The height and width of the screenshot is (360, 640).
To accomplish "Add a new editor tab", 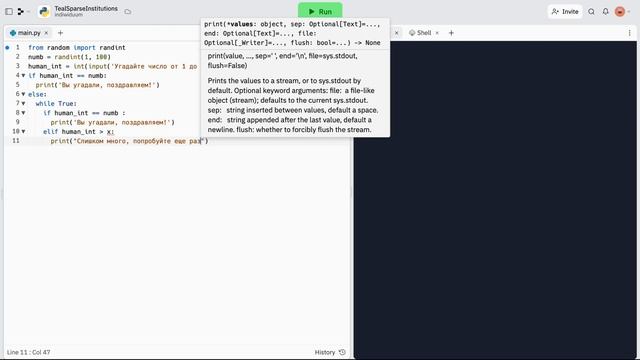I will [60, 33].
